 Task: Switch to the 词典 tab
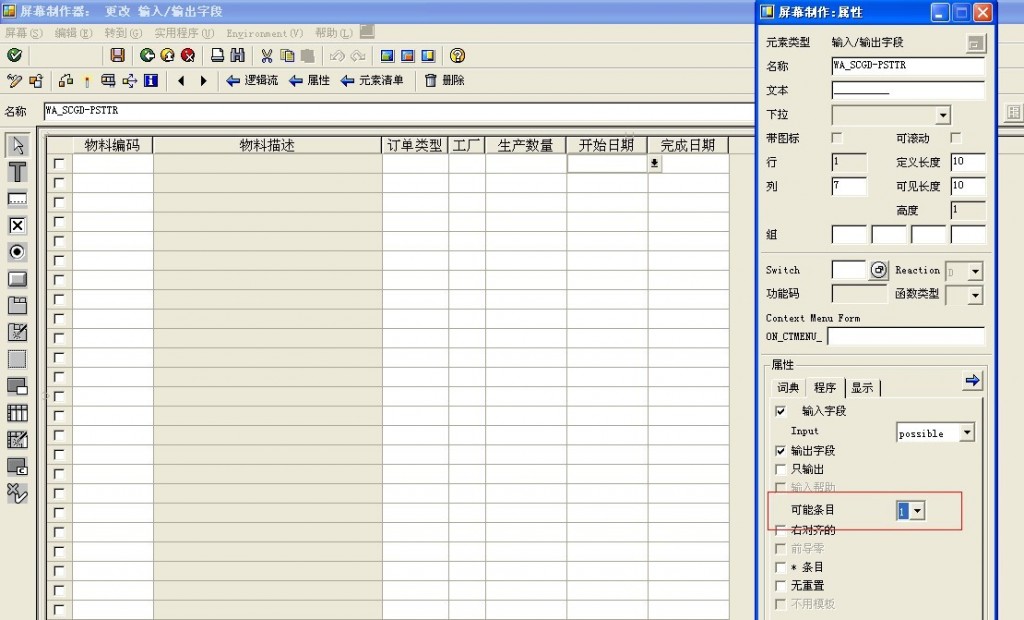click(788, 387)
